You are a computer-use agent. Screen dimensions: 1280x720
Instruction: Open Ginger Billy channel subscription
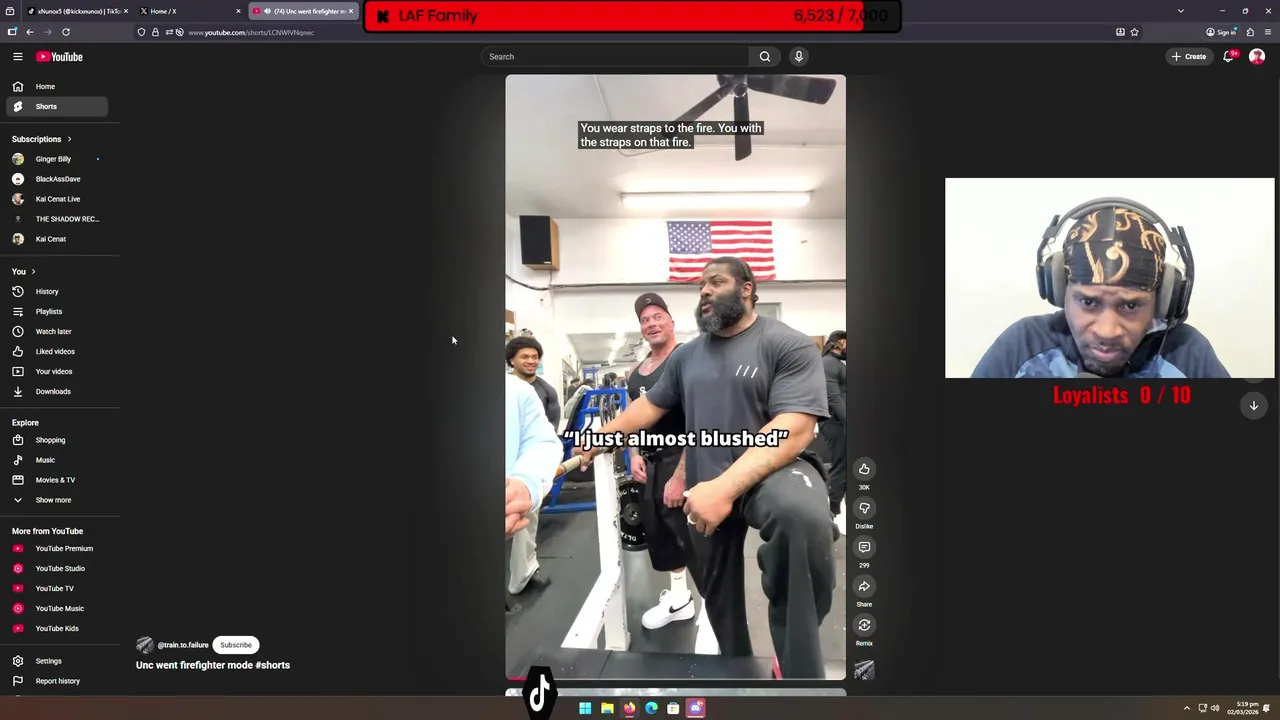(x=56, y=159)
